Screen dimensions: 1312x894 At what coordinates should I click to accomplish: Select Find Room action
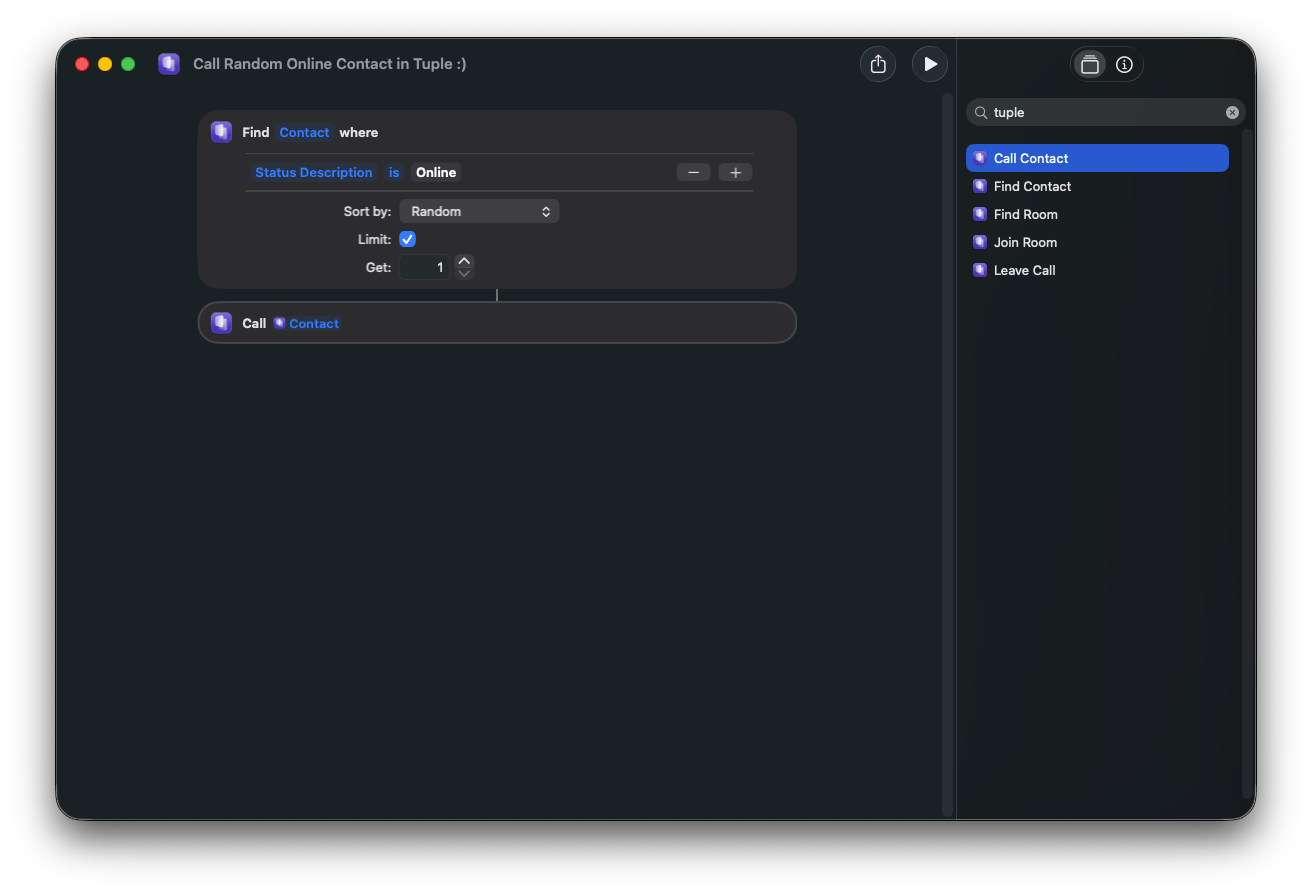tap(1097, 214)
